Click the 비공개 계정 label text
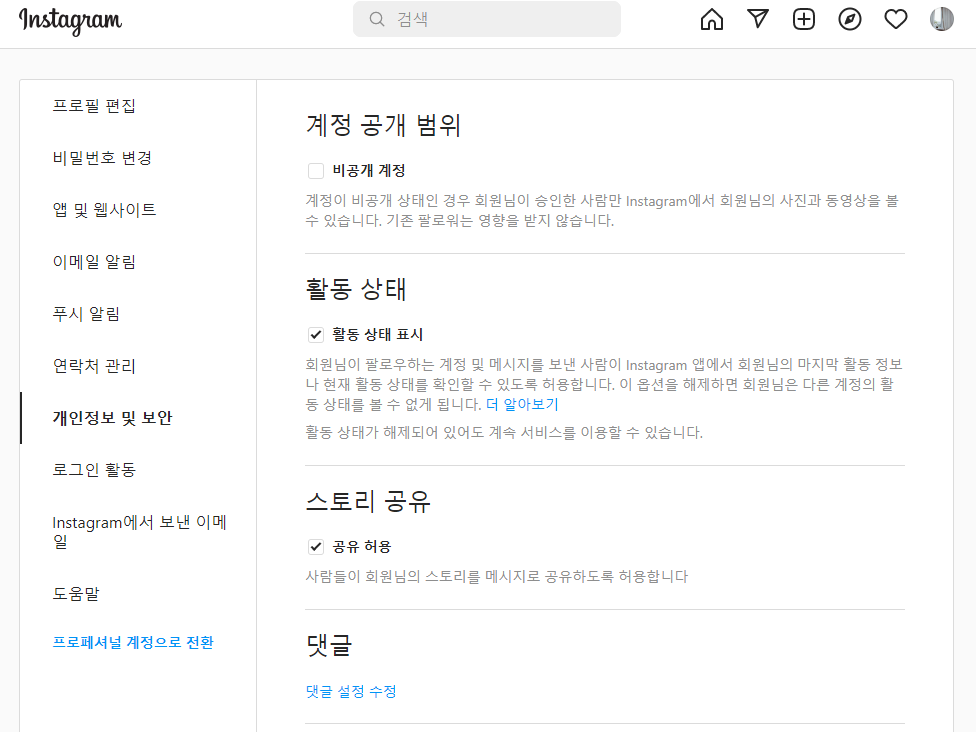This screenshot has width=976, height=732. (369, 171)
